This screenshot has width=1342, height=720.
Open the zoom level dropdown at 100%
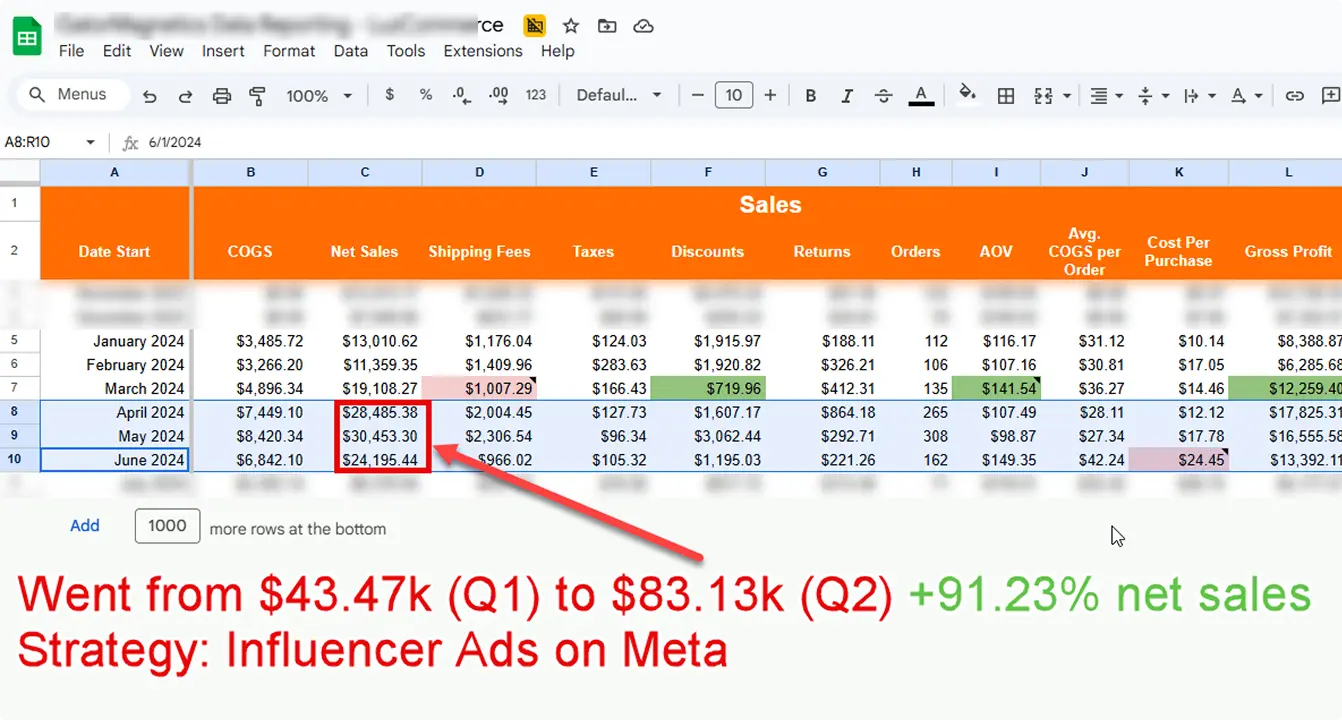(x=319, y=96)
